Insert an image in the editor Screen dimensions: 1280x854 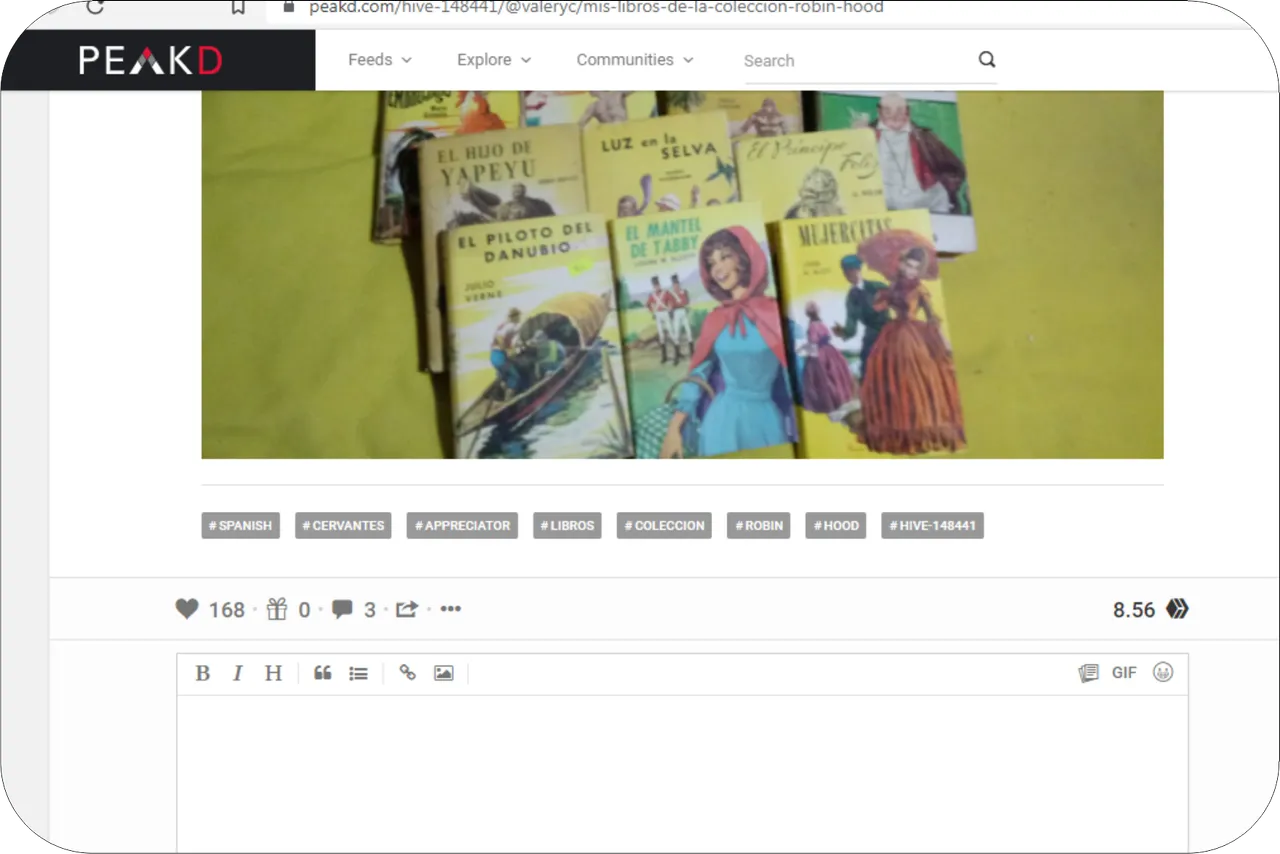click(x=444, y=673)
